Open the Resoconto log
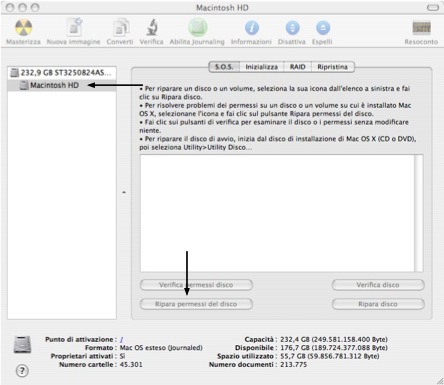 coord(421,28)
